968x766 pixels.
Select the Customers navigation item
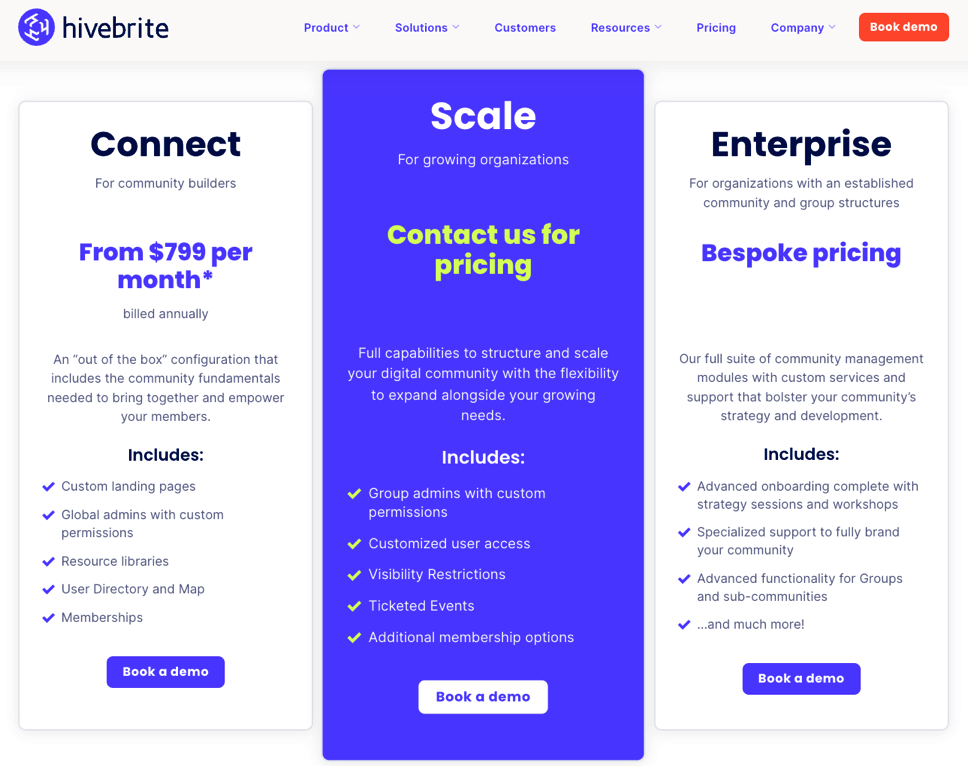525,28
